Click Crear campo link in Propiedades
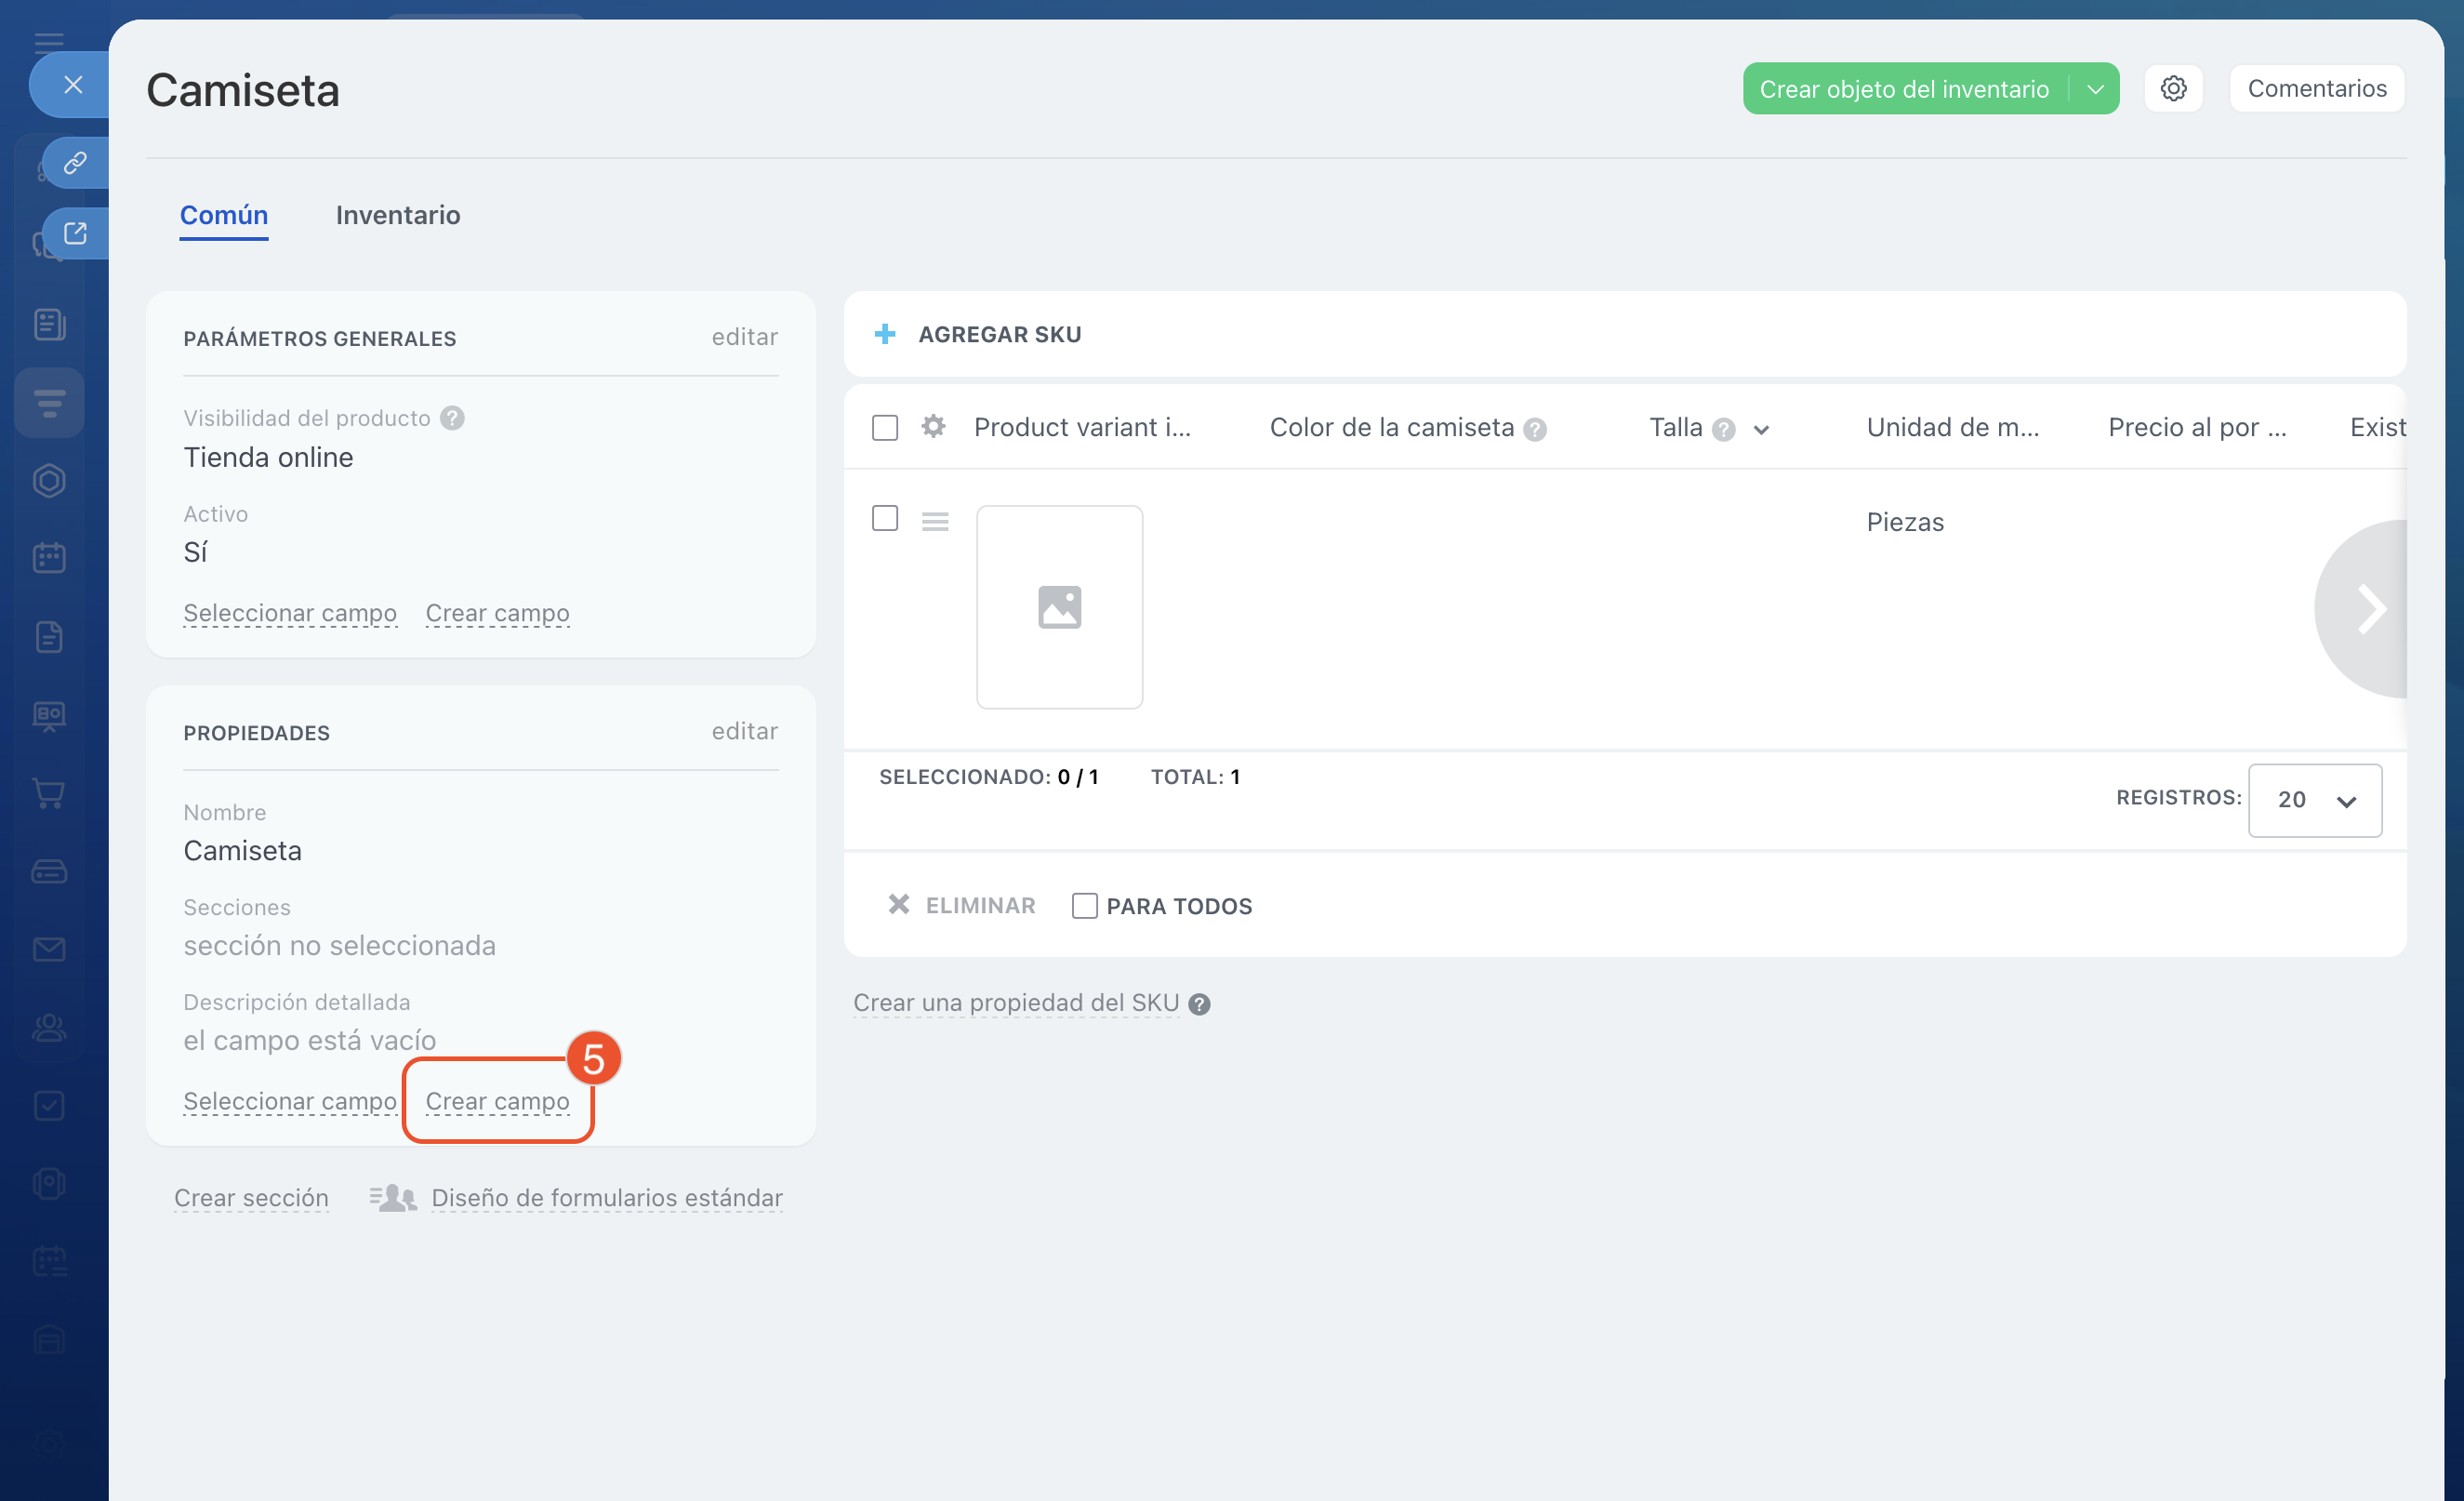This screenshot has height=1501, width=2464. pos(497,1101)
